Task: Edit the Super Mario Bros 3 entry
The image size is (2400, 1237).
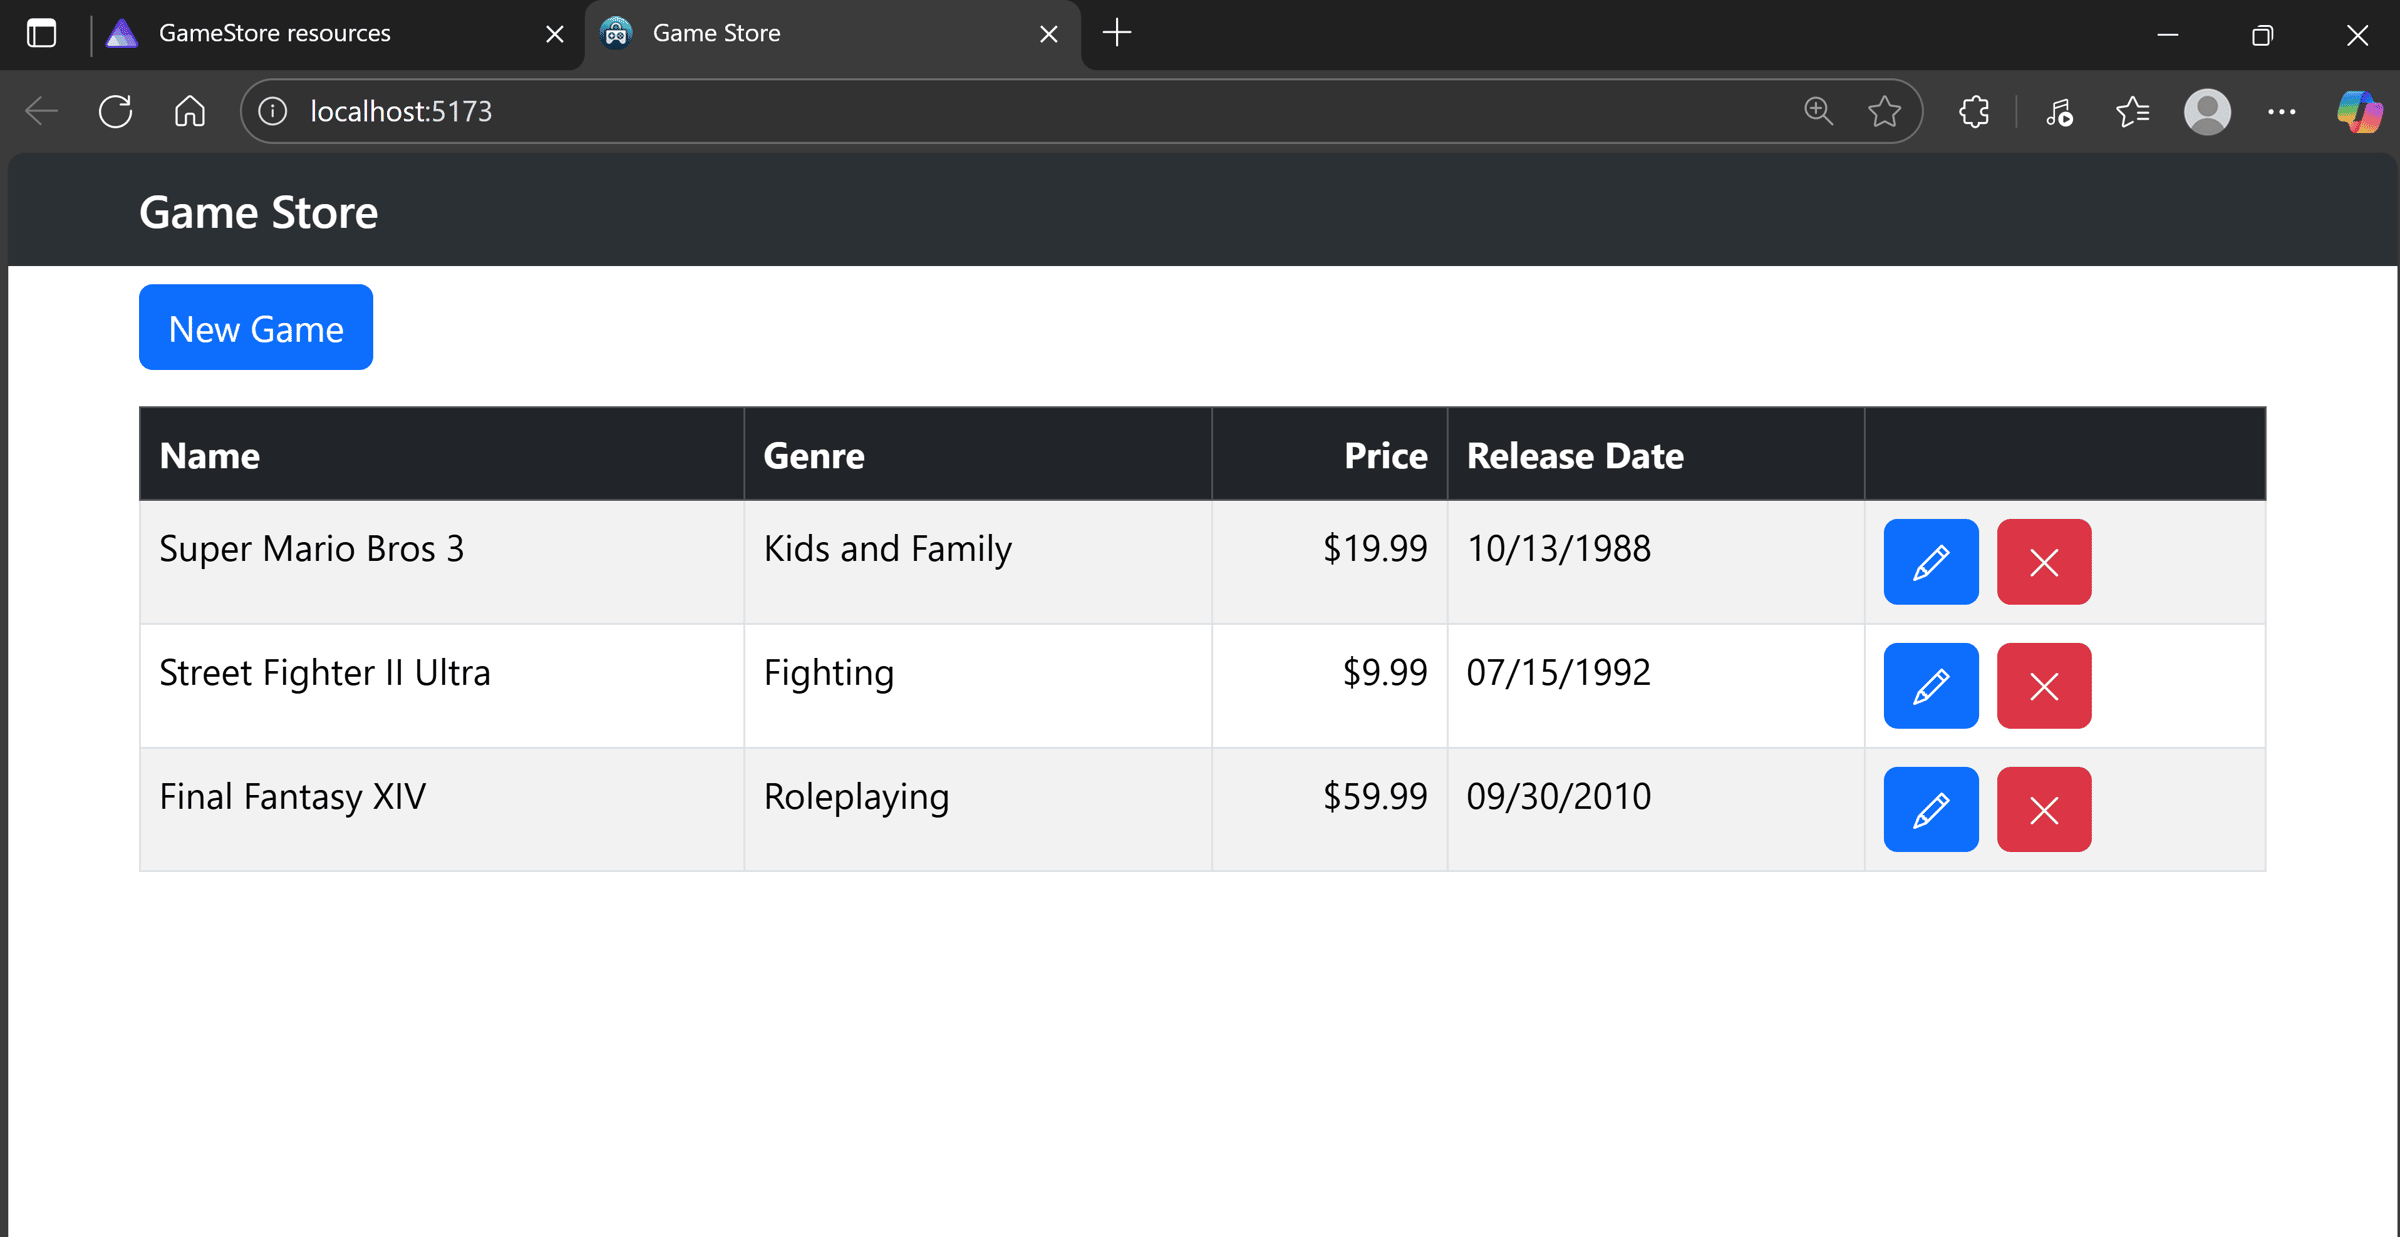Action: click(x=1930, y=561)
